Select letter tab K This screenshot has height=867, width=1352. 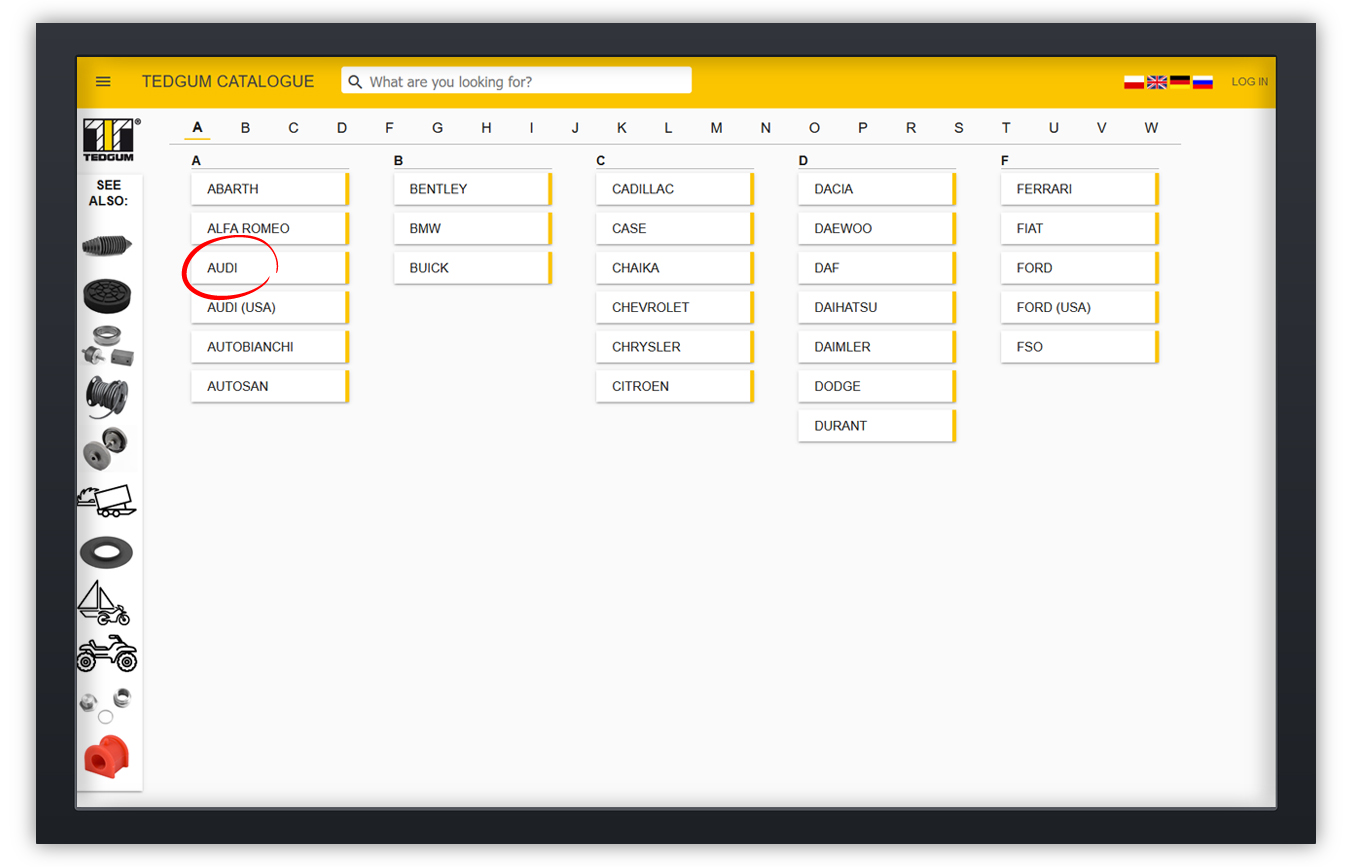(622, 128)
